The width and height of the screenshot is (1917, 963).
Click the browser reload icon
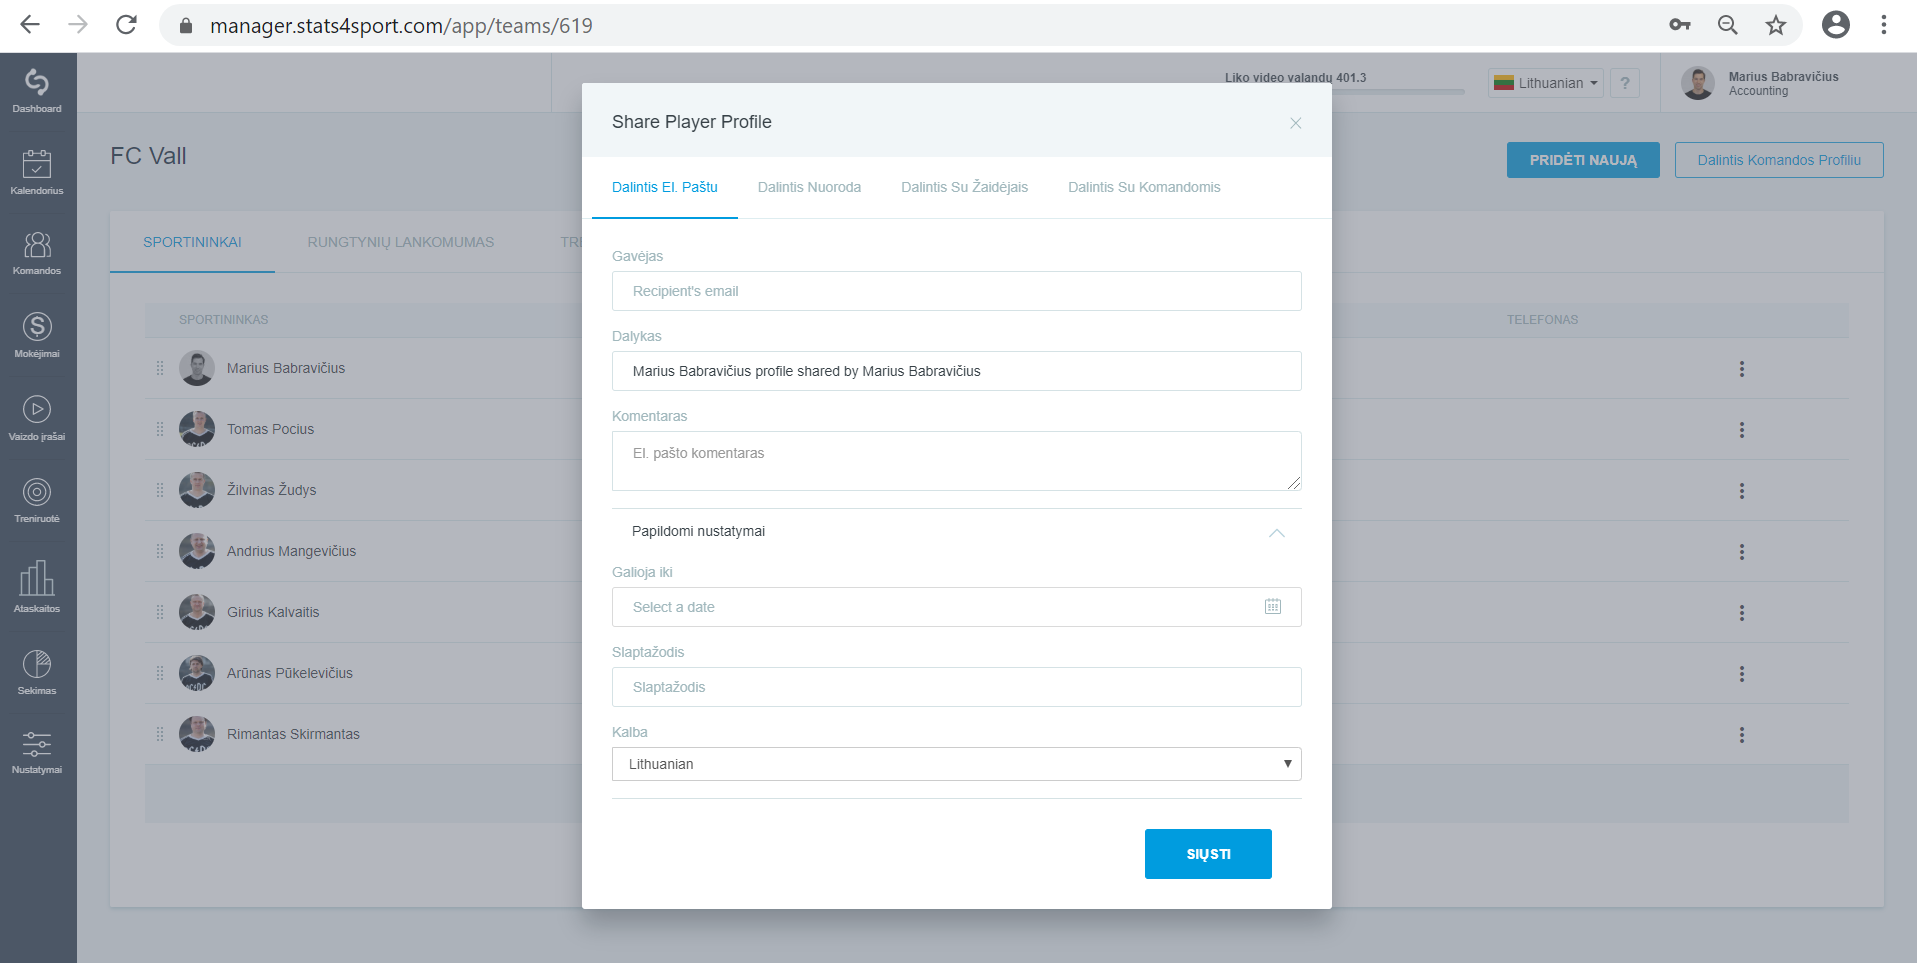click(x=126, y=25)
